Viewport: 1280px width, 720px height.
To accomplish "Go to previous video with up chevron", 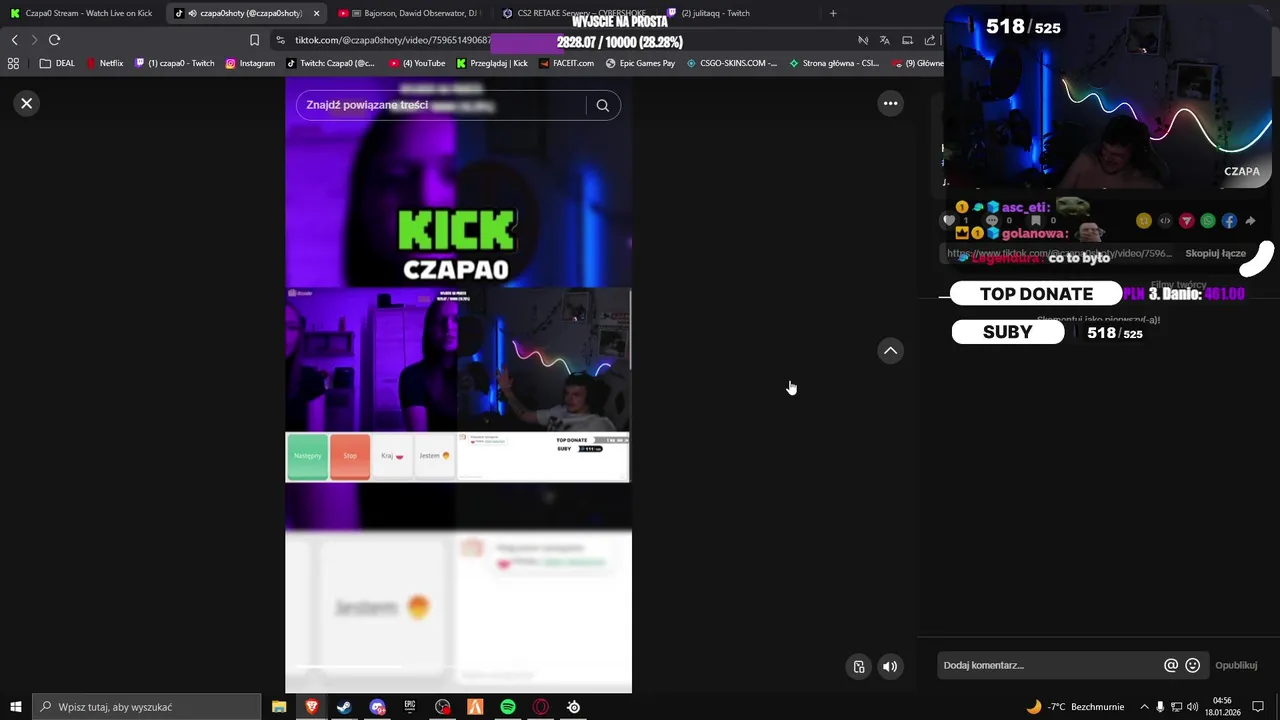I will (x=890, y=350).
